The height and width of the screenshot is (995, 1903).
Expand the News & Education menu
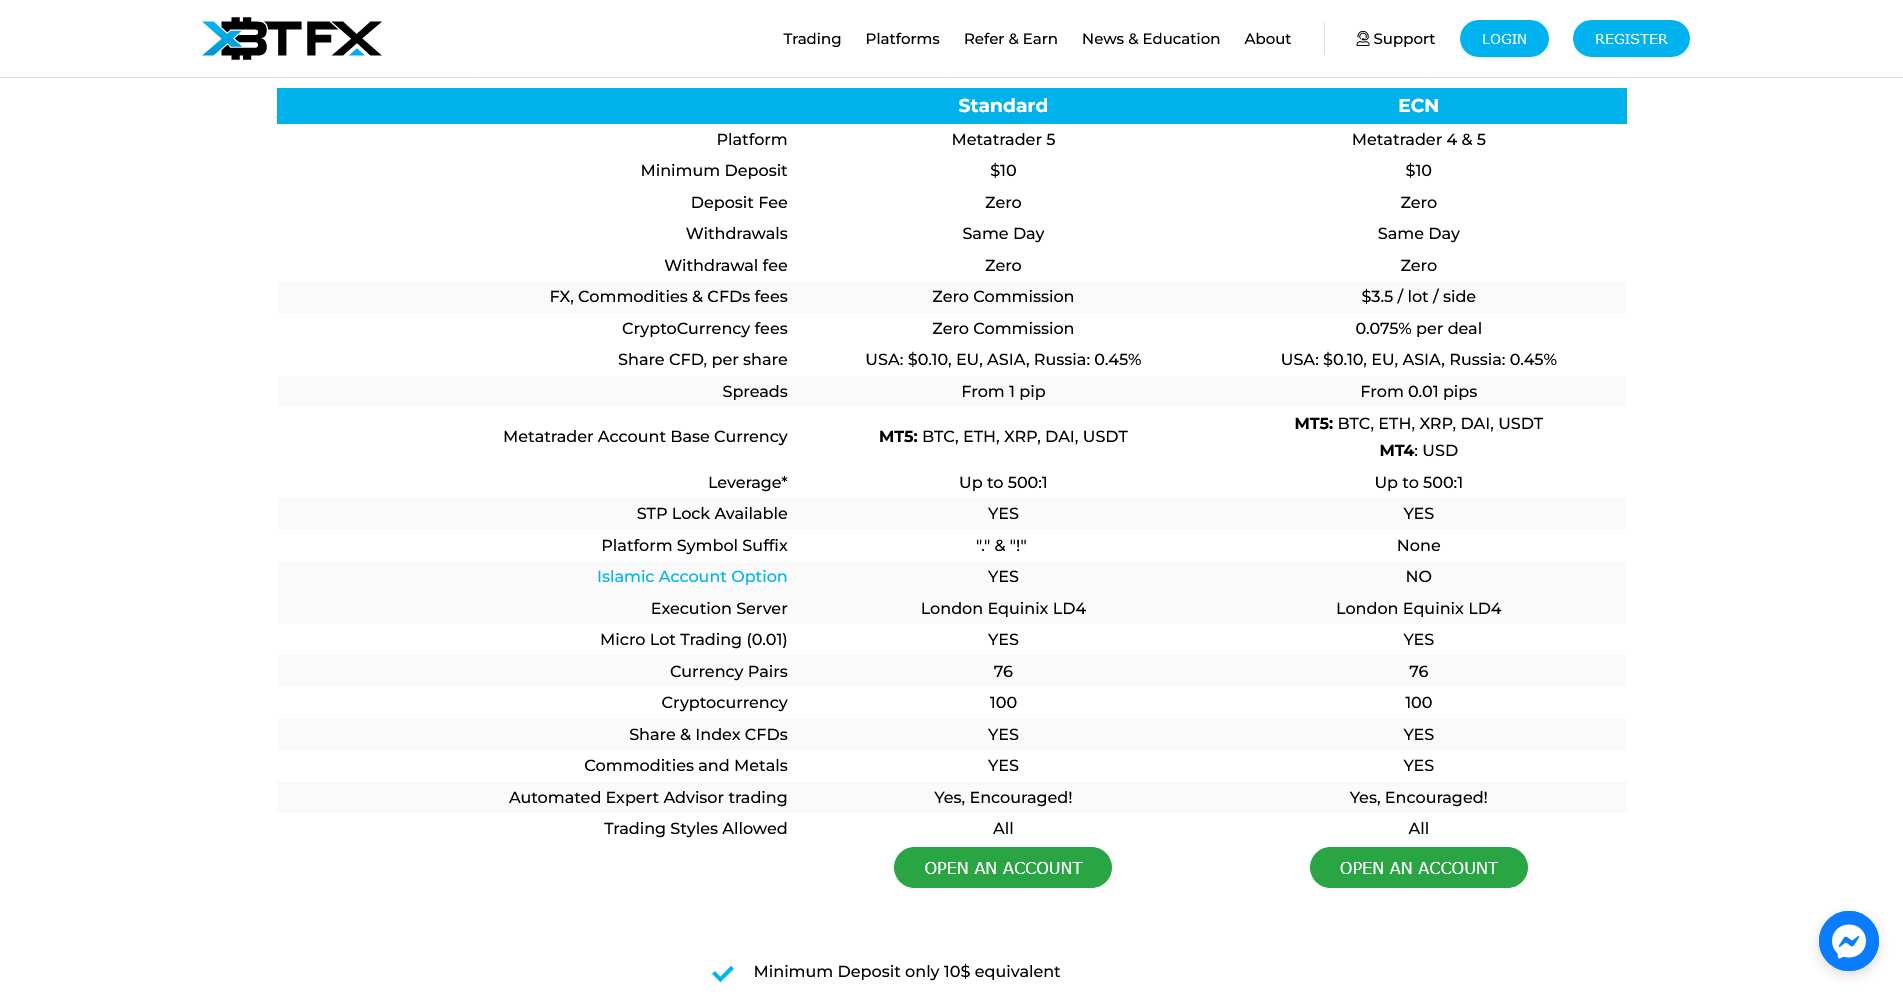[1150, 39]
